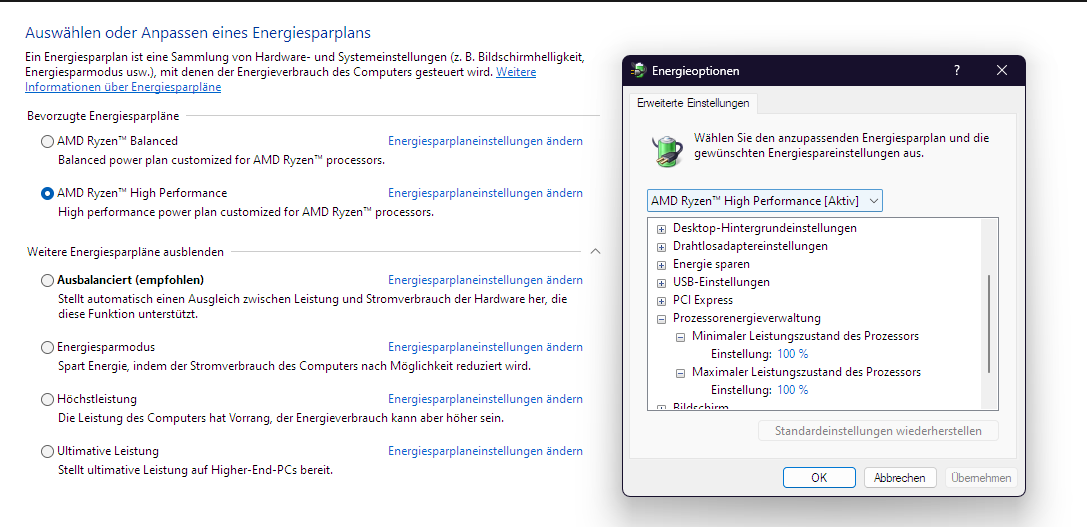Expand Desktop-Hintergrundeinstellungen tree node
Viewport: 1087px width, 527px height.
(661, 228)
